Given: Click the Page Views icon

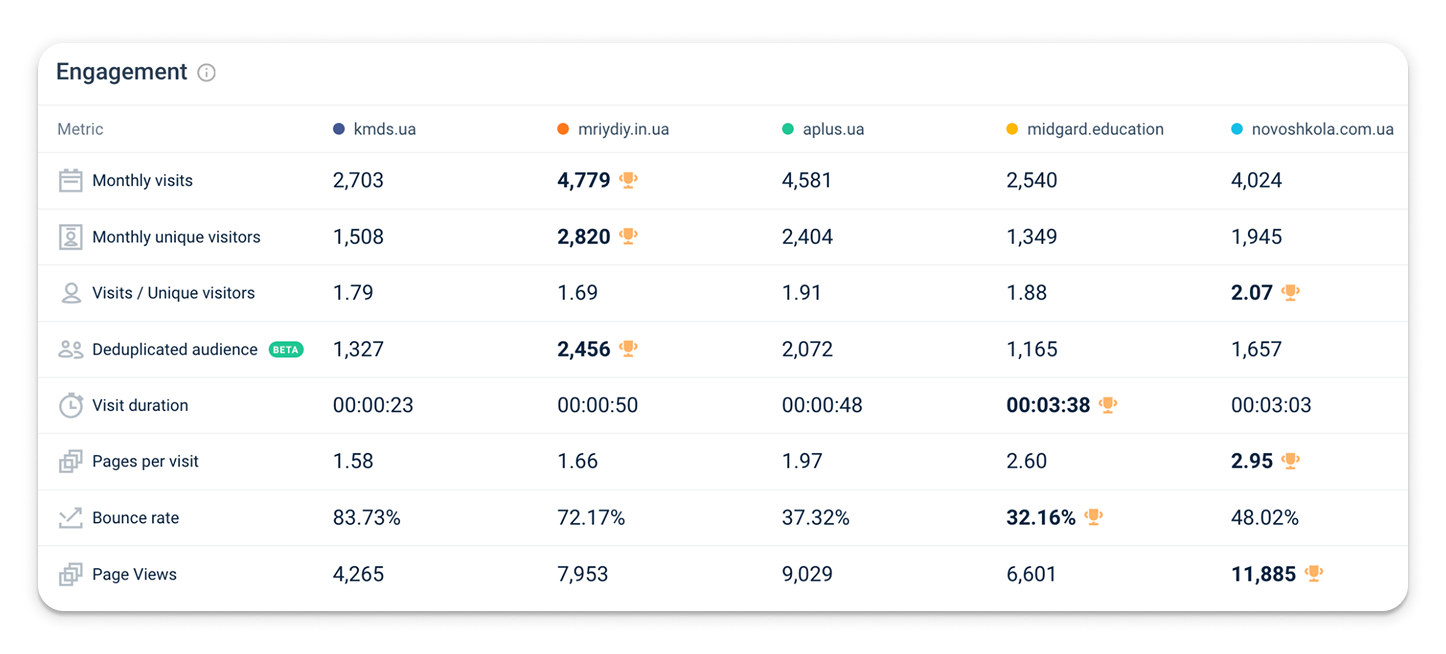Looking at the screenshot, I should [x=70, y=574].
